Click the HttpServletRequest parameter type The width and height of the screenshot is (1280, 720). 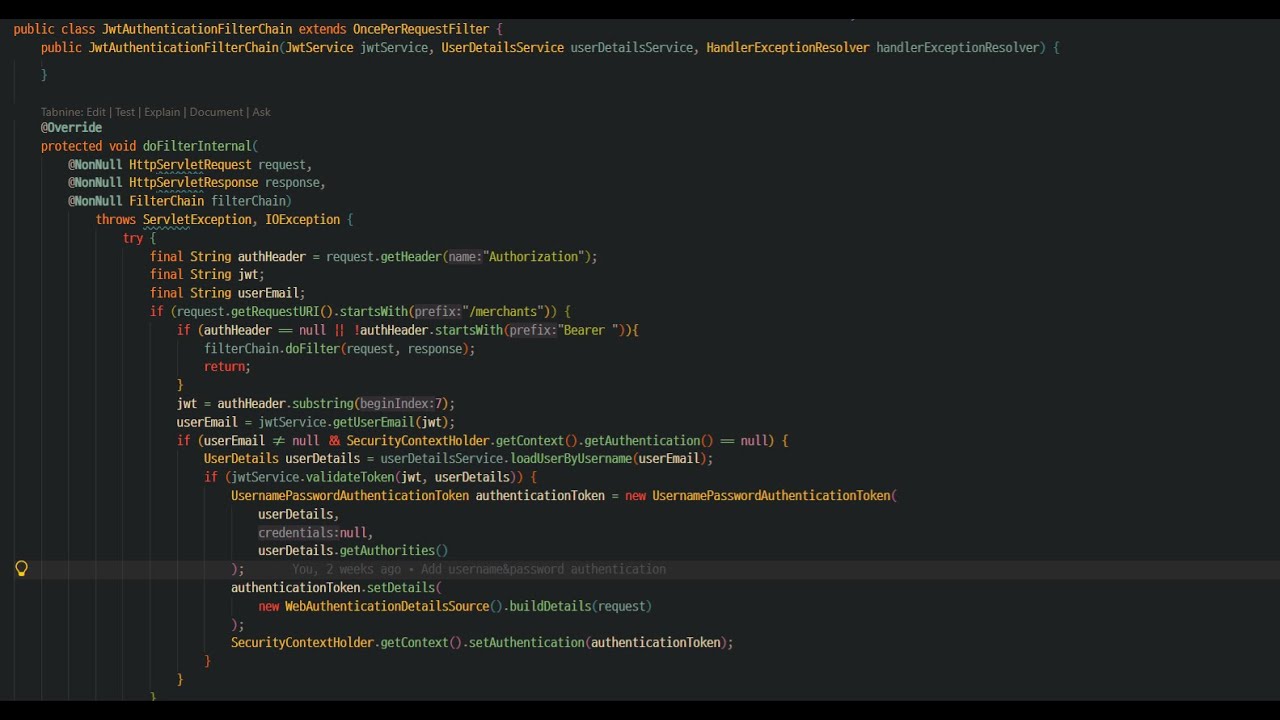[190, 165]
